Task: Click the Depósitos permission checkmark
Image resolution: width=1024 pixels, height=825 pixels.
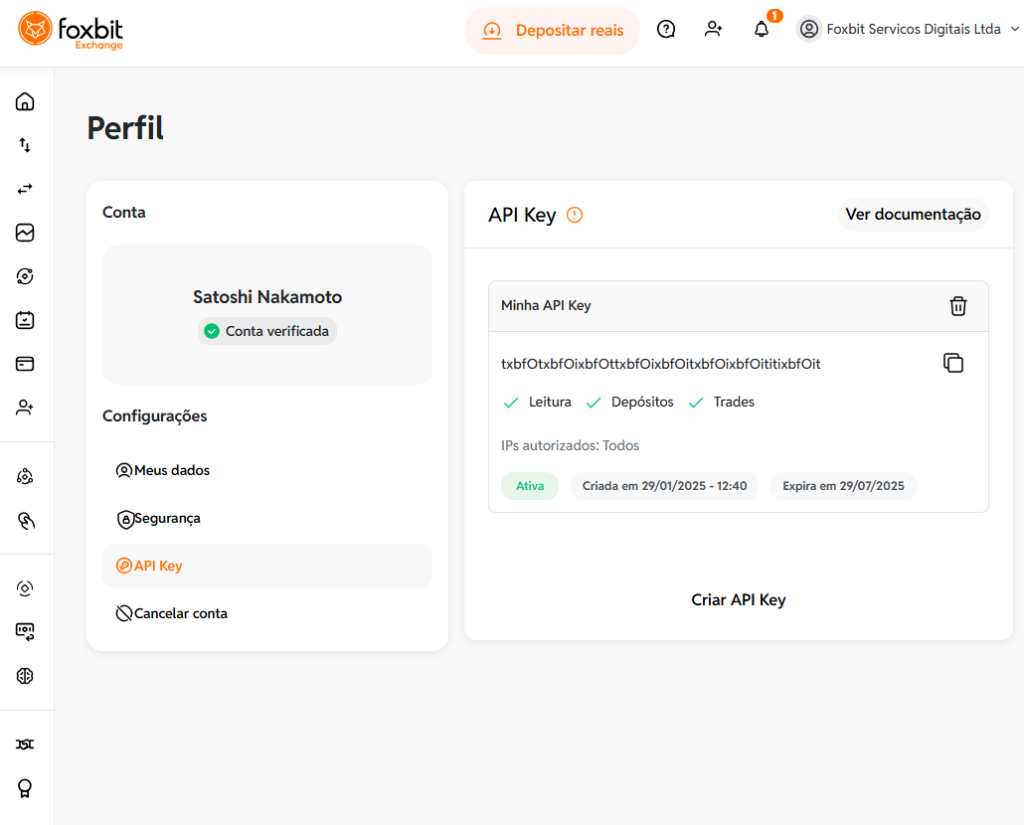Action: tap(593, 402)
